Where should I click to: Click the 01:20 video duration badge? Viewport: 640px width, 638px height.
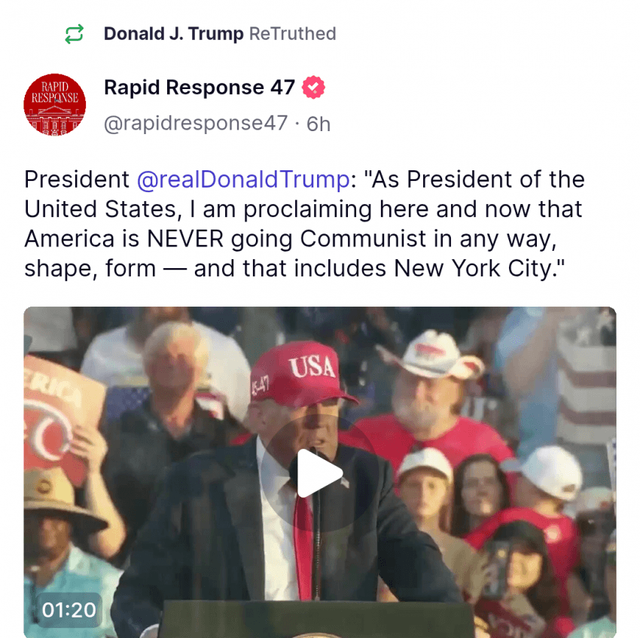(69, 609)
